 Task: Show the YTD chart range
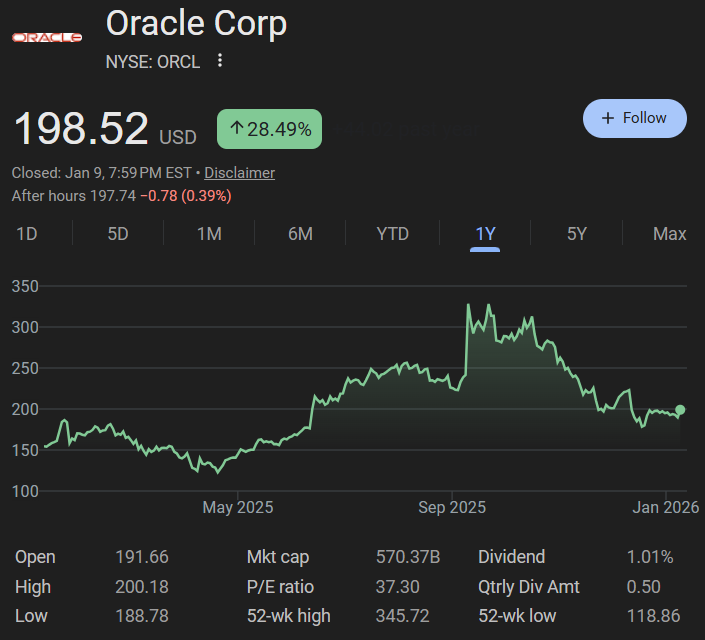click(392, 234)
